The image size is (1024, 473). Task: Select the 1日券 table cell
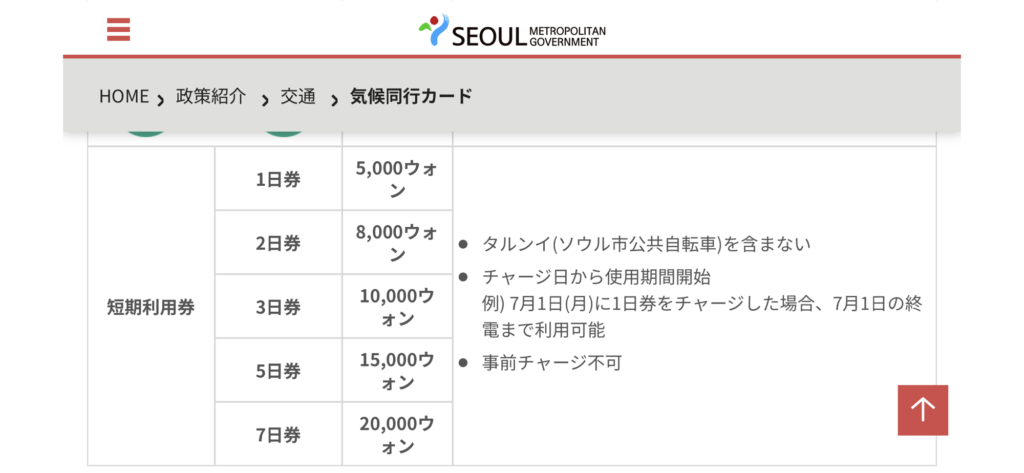pyautogui.click(x=278, y=179)
